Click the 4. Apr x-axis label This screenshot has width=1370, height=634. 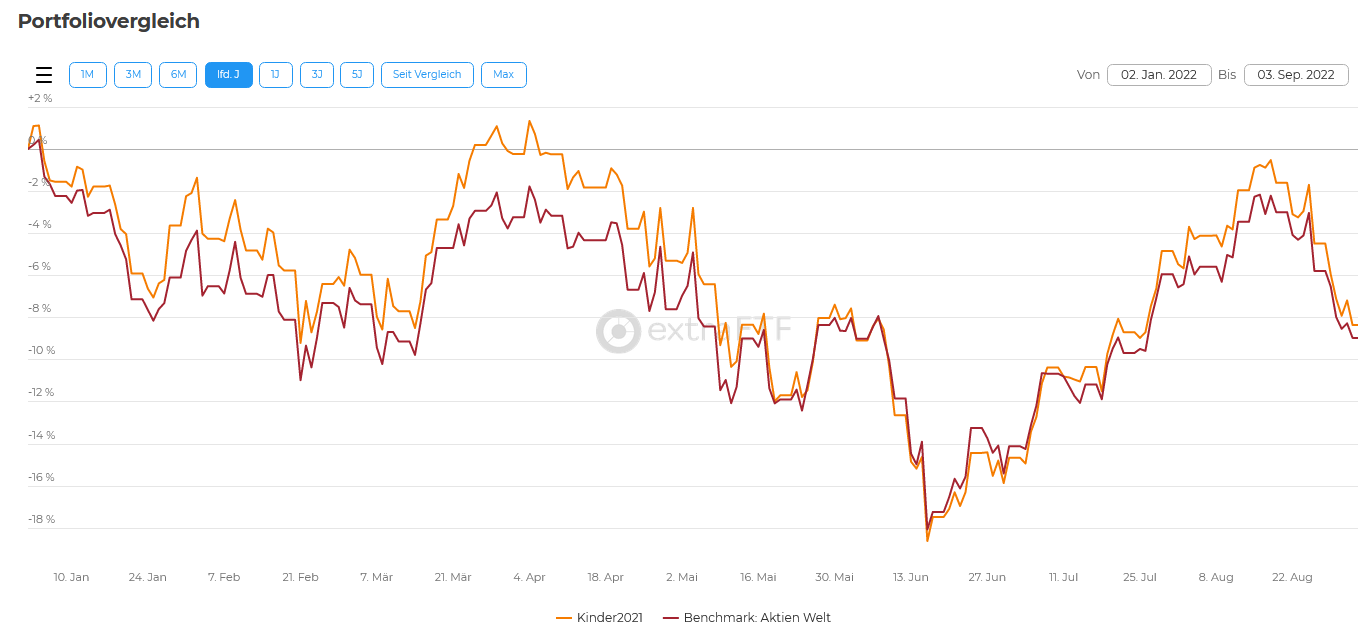pyautogui.click(x=529, y=577)
